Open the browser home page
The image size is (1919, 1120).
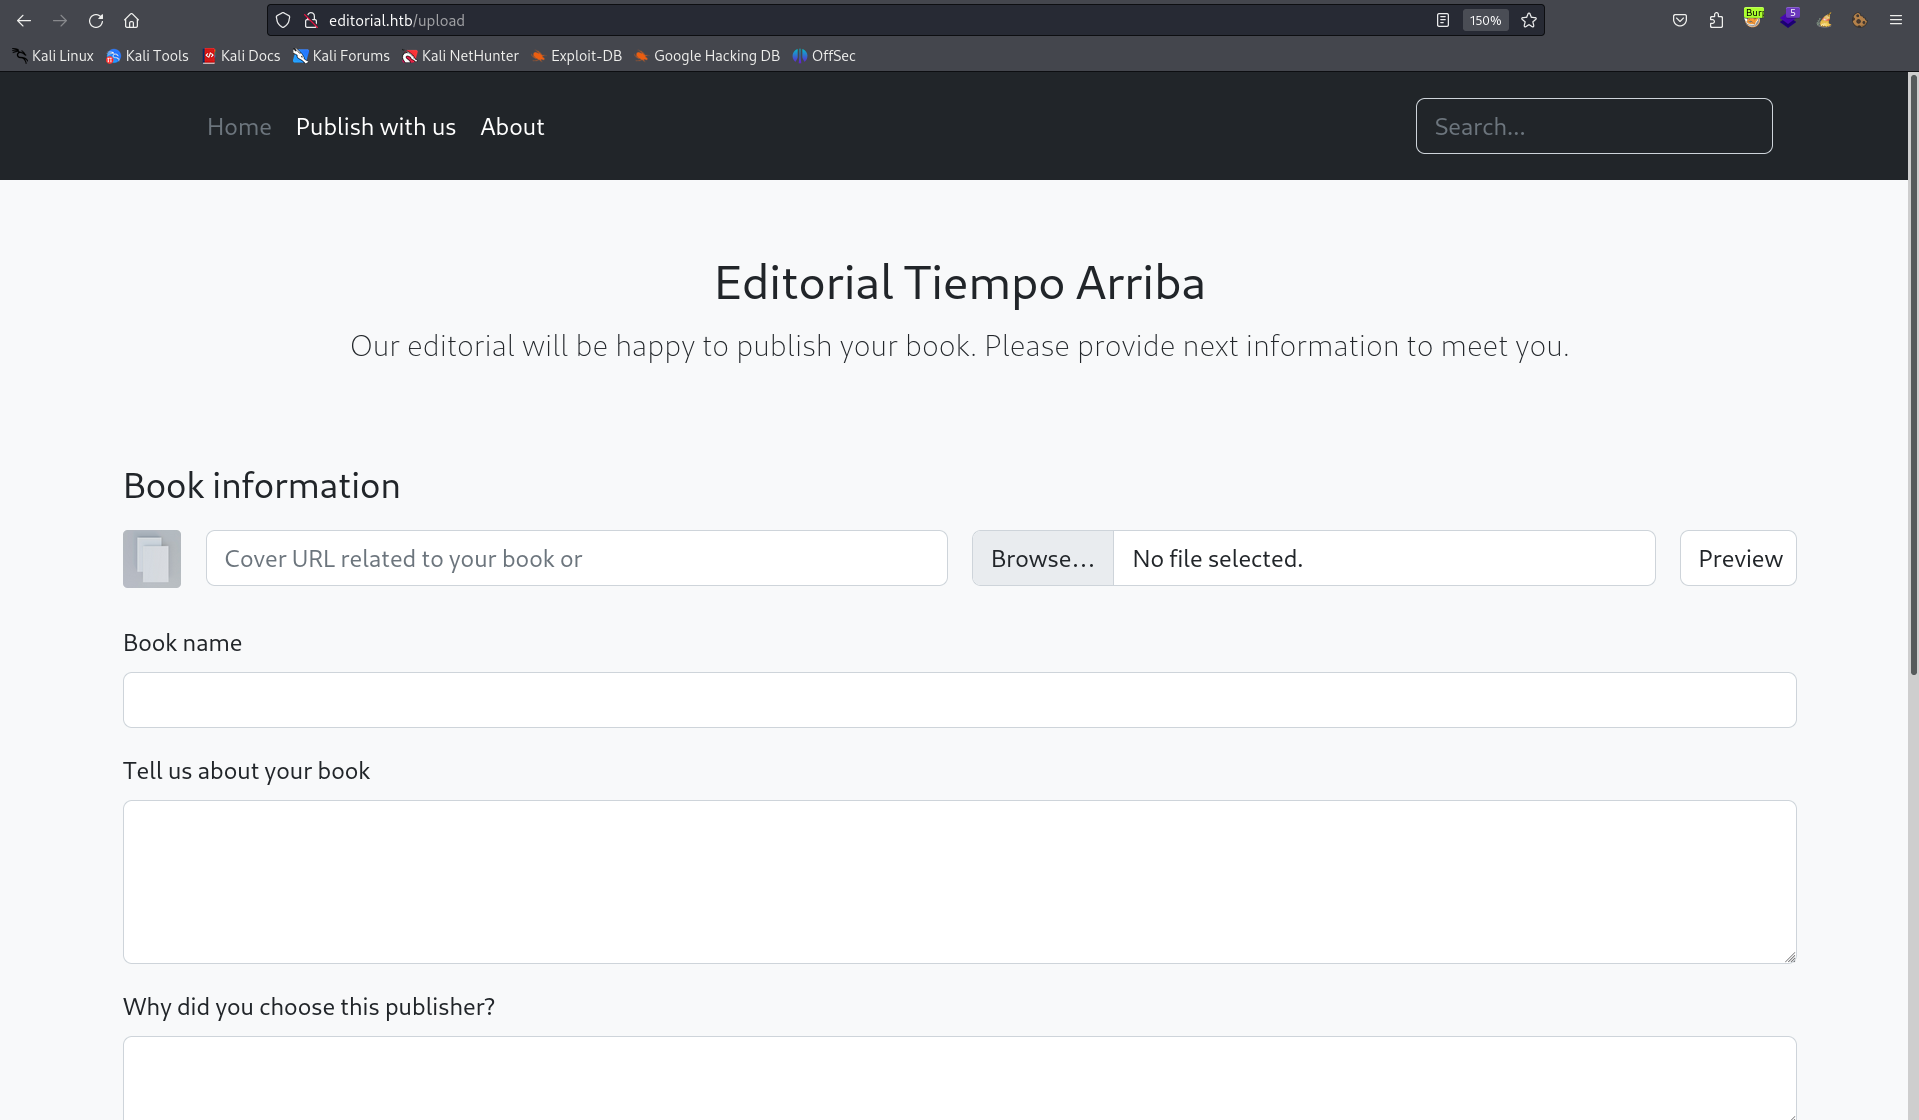coord(131,20)
